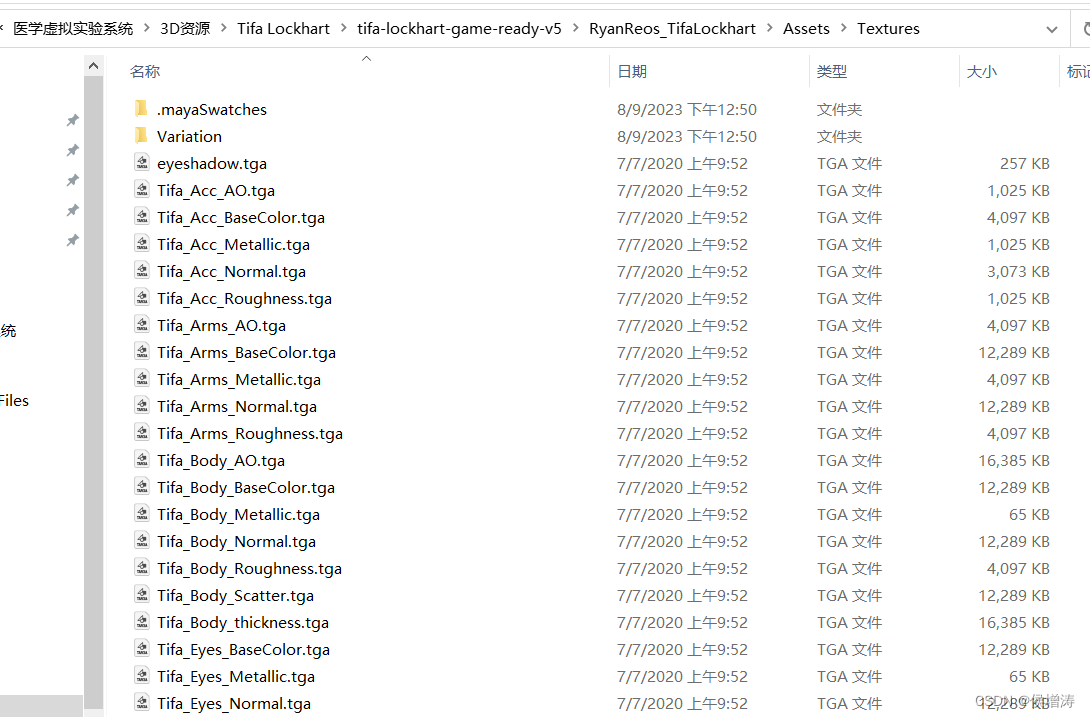Viewport: 1090px width, 717px height.
Task: Select the Tifa_Body_Roughness.tga file icon
Action: [x=142, y=568]
